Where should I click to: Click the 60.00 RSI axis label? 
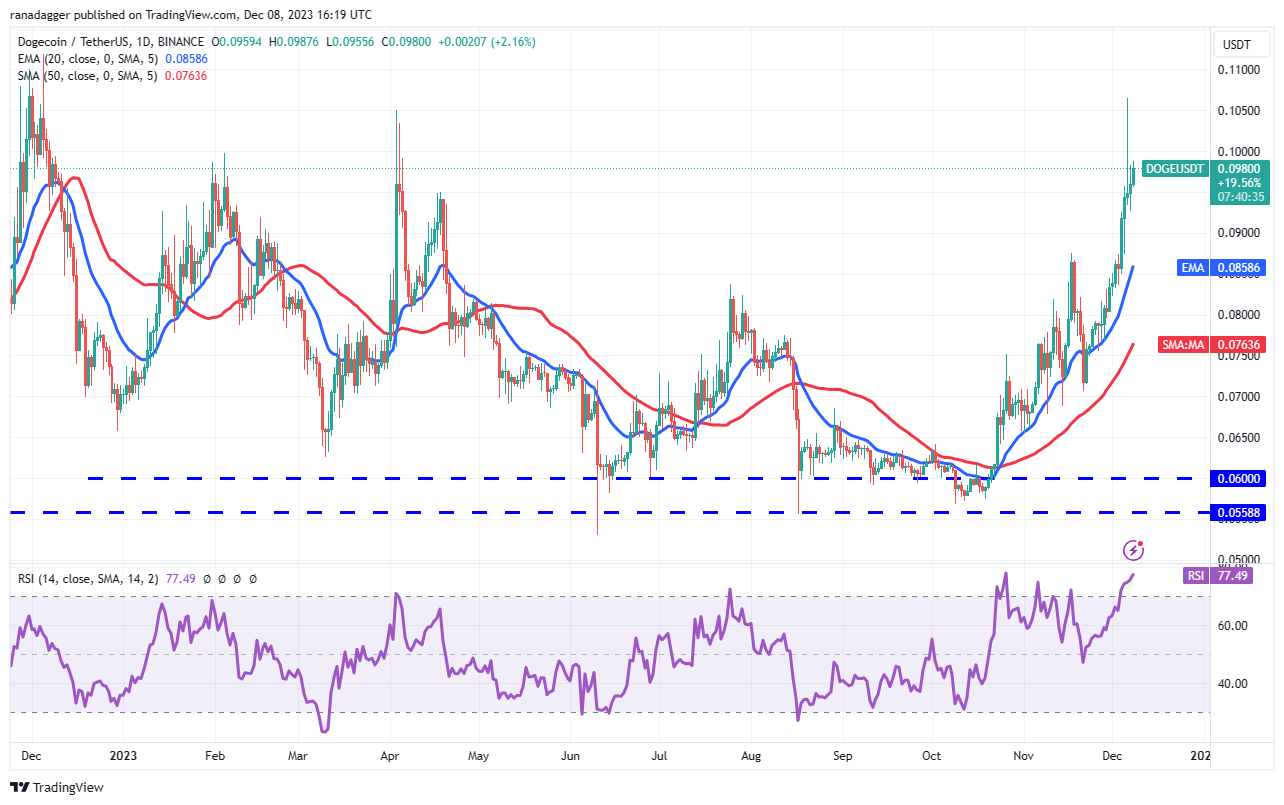click(x=1232, y=626)
